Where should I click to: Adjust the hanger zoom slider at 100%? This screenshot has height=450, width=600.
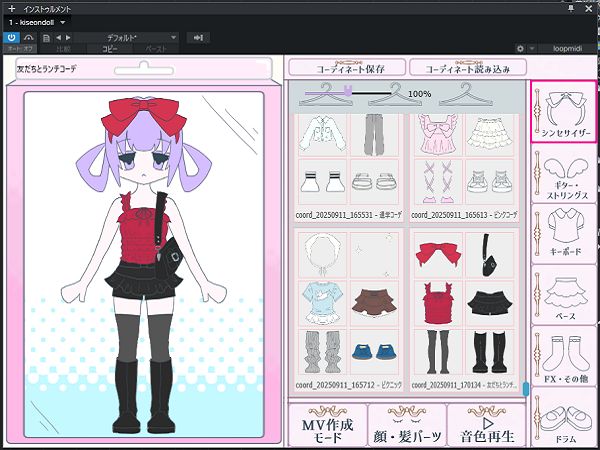pos(347,91)
